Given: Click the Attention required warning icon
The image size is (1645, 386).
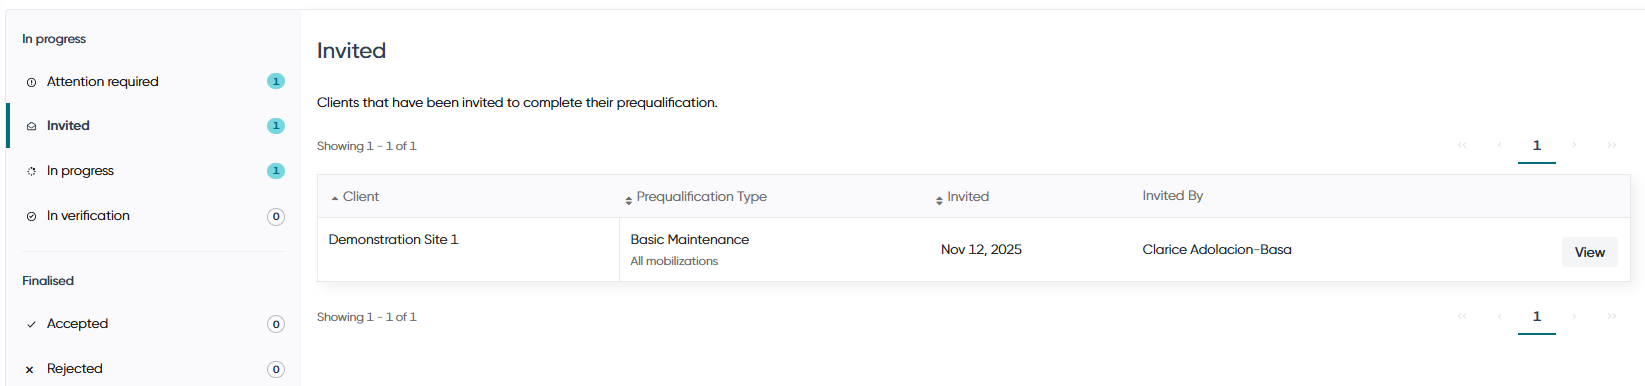Looking at the screenshot, I should pos(31,82).
